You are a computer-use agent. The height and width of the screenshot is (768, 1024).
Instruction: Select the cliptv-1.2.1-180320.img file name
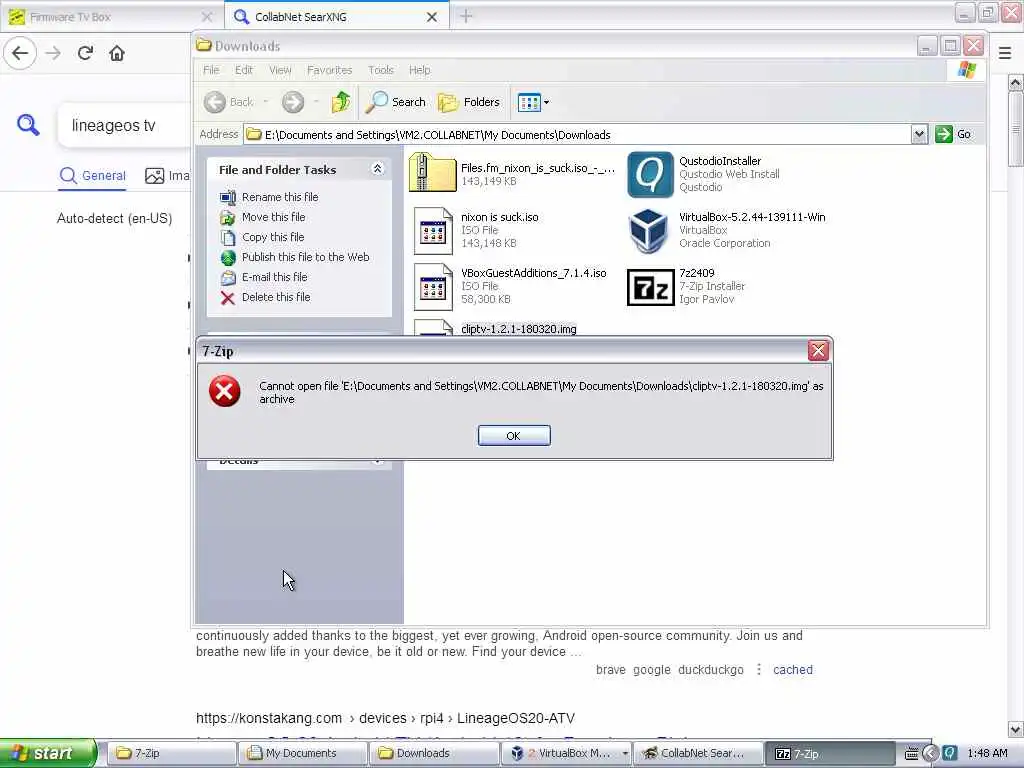click(x=519, y=329)
